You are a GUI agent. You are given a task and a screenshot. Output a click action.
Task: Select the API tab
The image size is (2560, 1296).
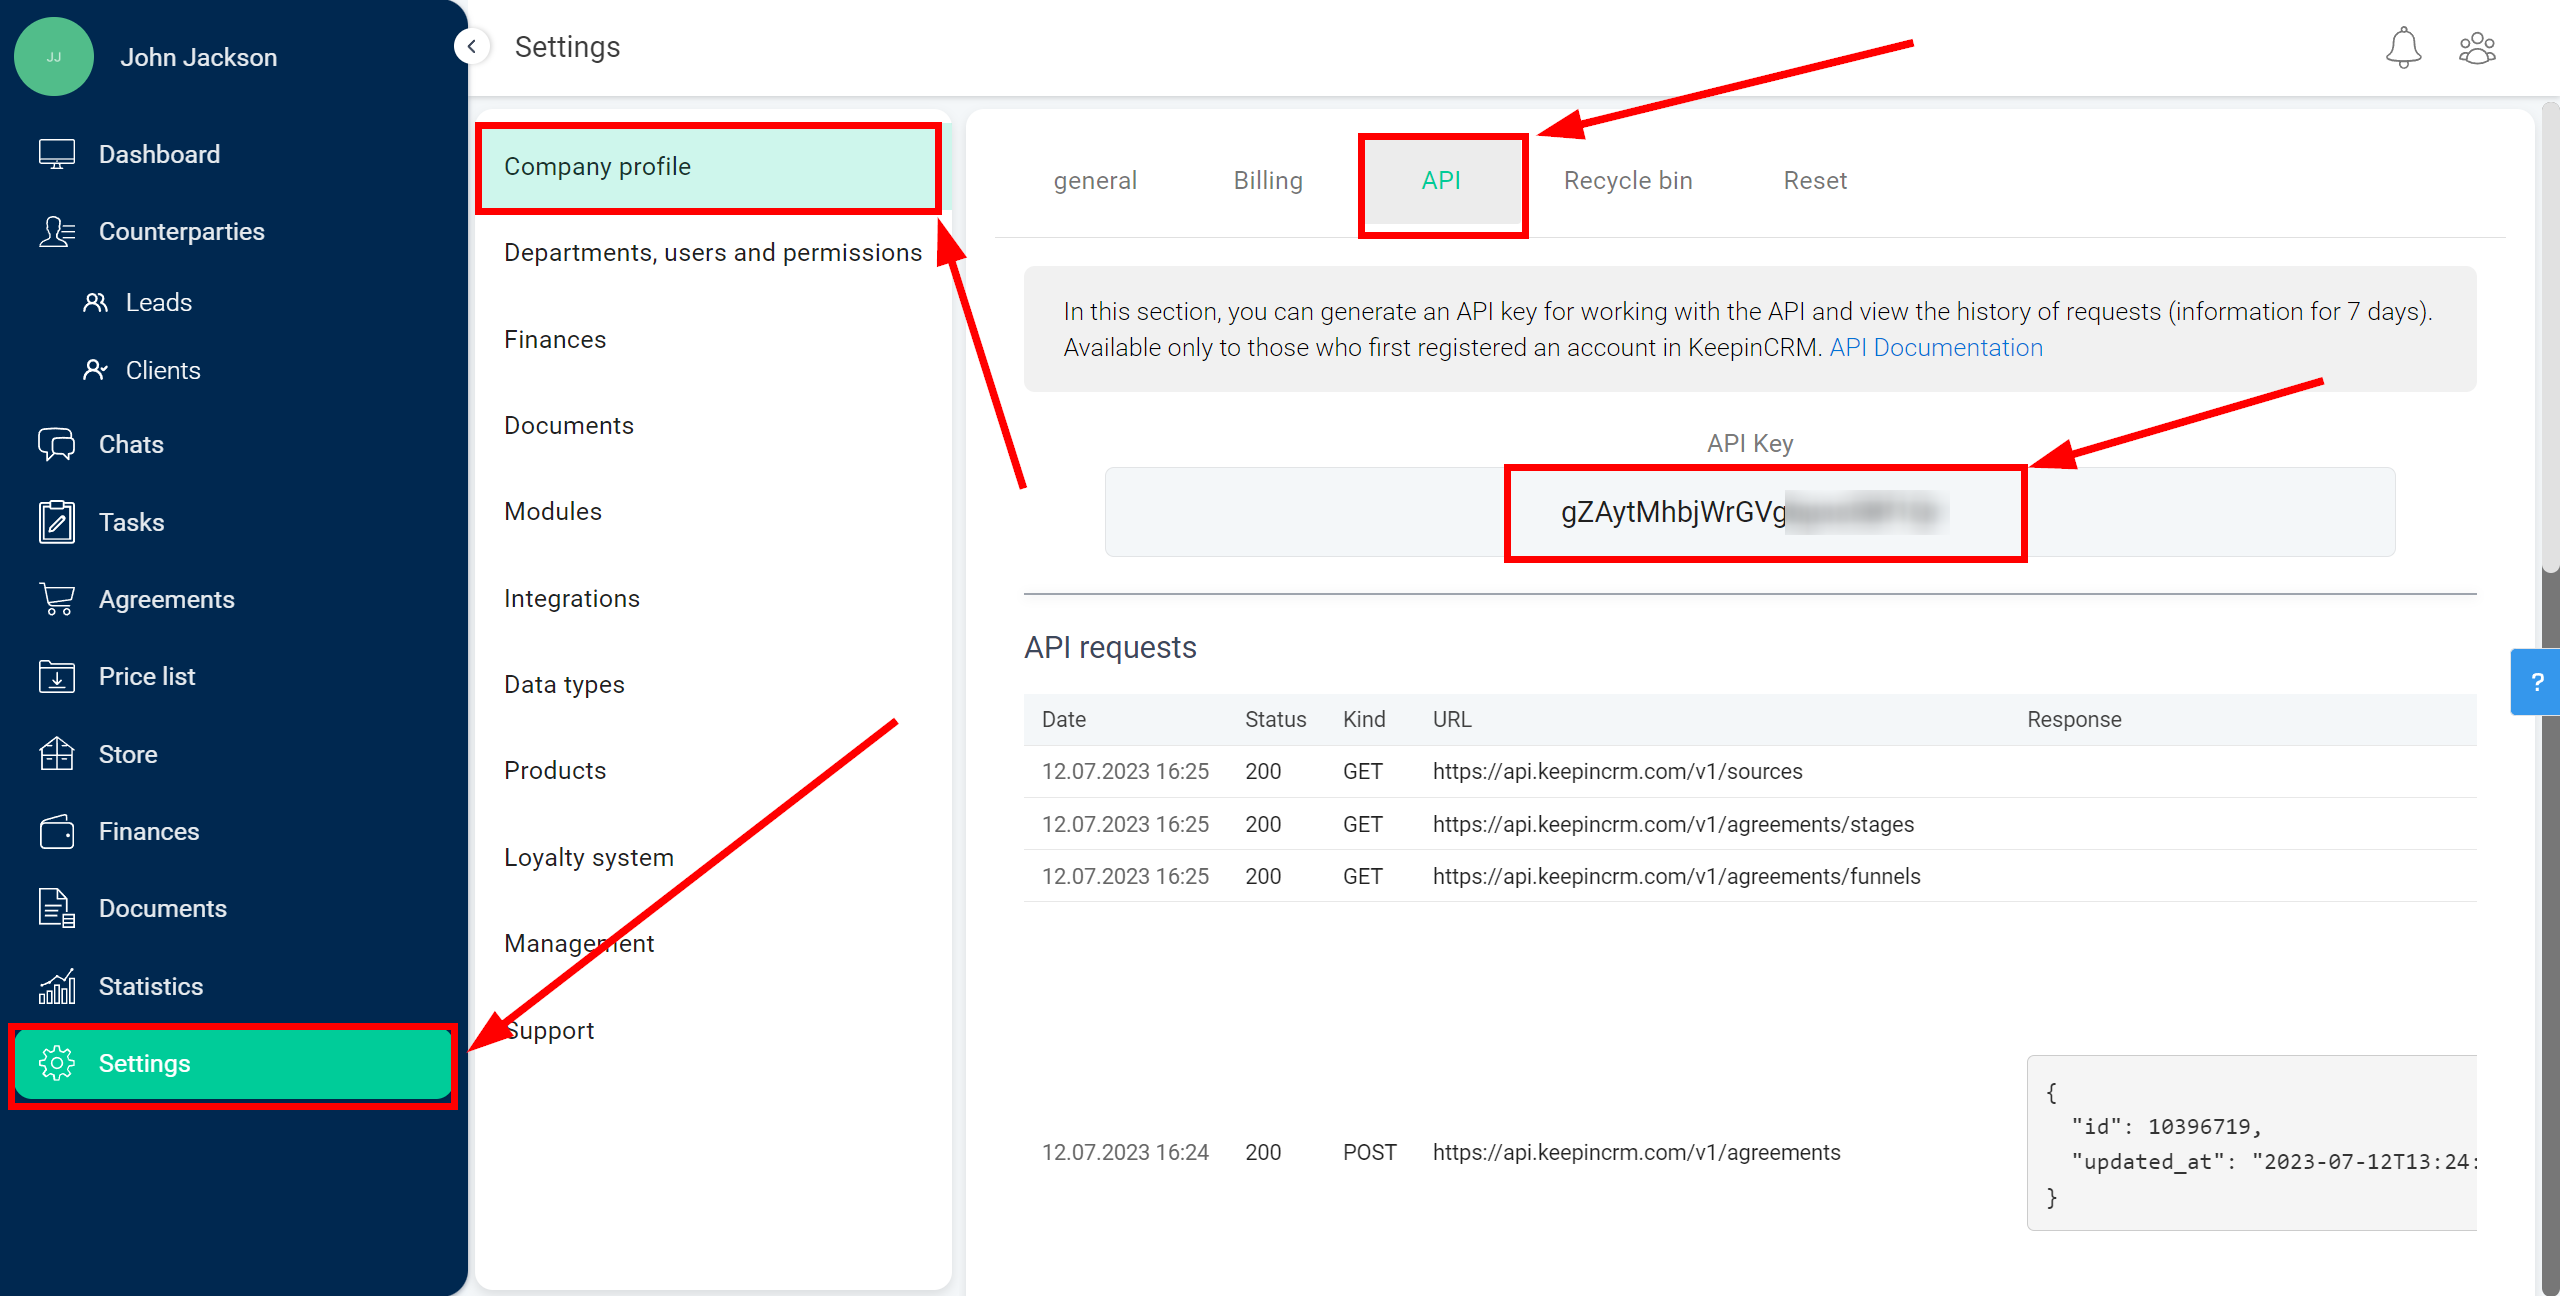(x=1441, y=180)
